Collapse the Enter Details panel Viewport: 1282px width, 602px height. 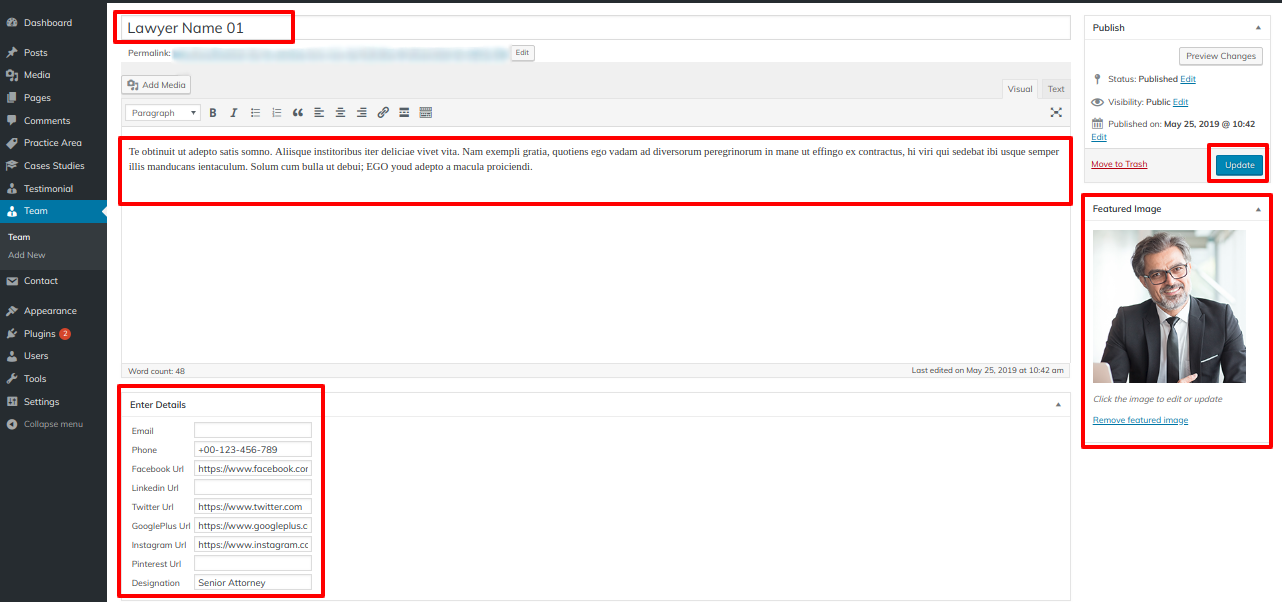[1058, 405]
